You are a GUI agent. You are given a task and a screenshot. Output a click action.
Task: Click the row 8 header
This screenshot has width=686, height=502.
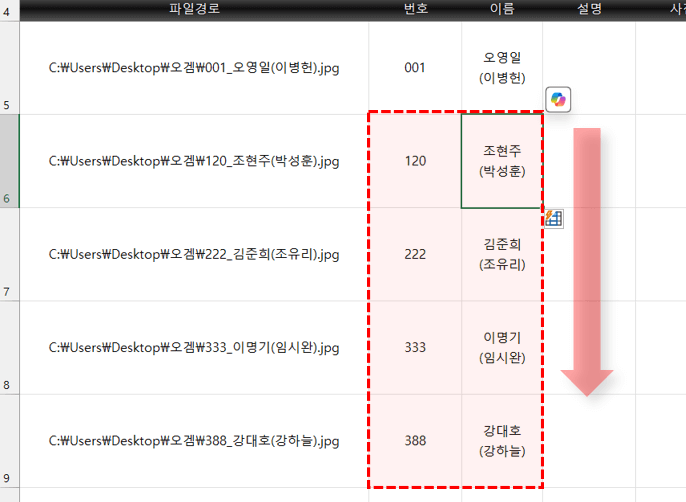point(9,347)
